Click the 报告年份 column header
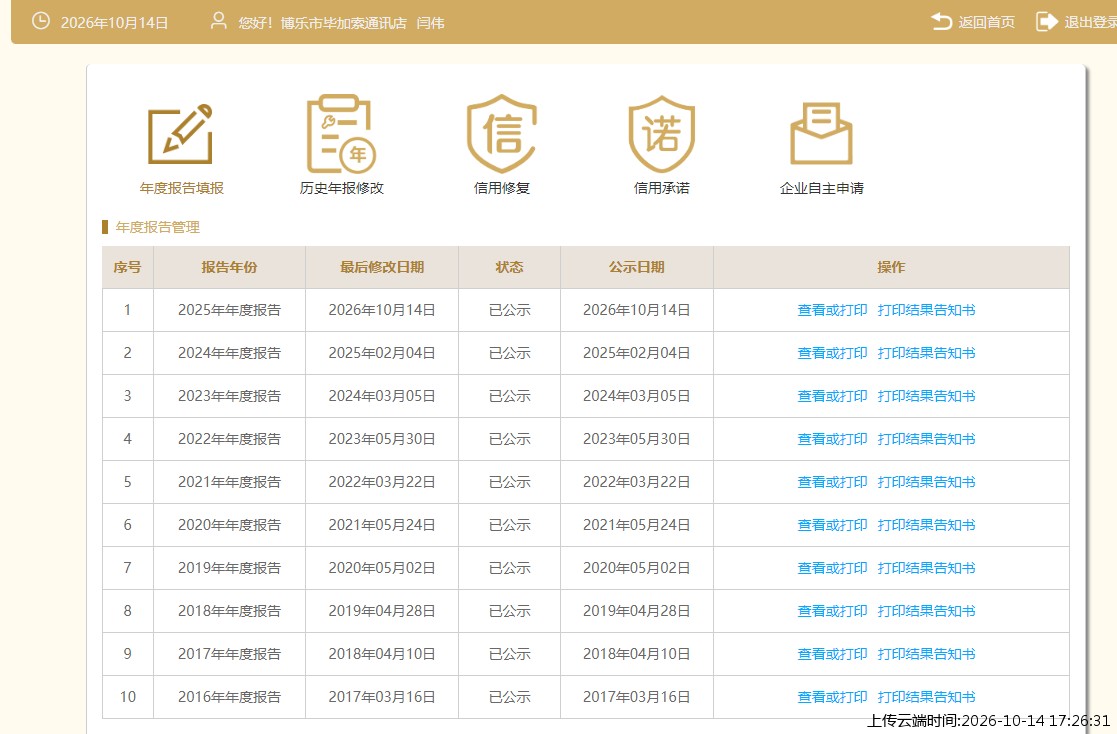Image resolution: width=1117 pixels, height=734 pixels. (x=229, y=267)
